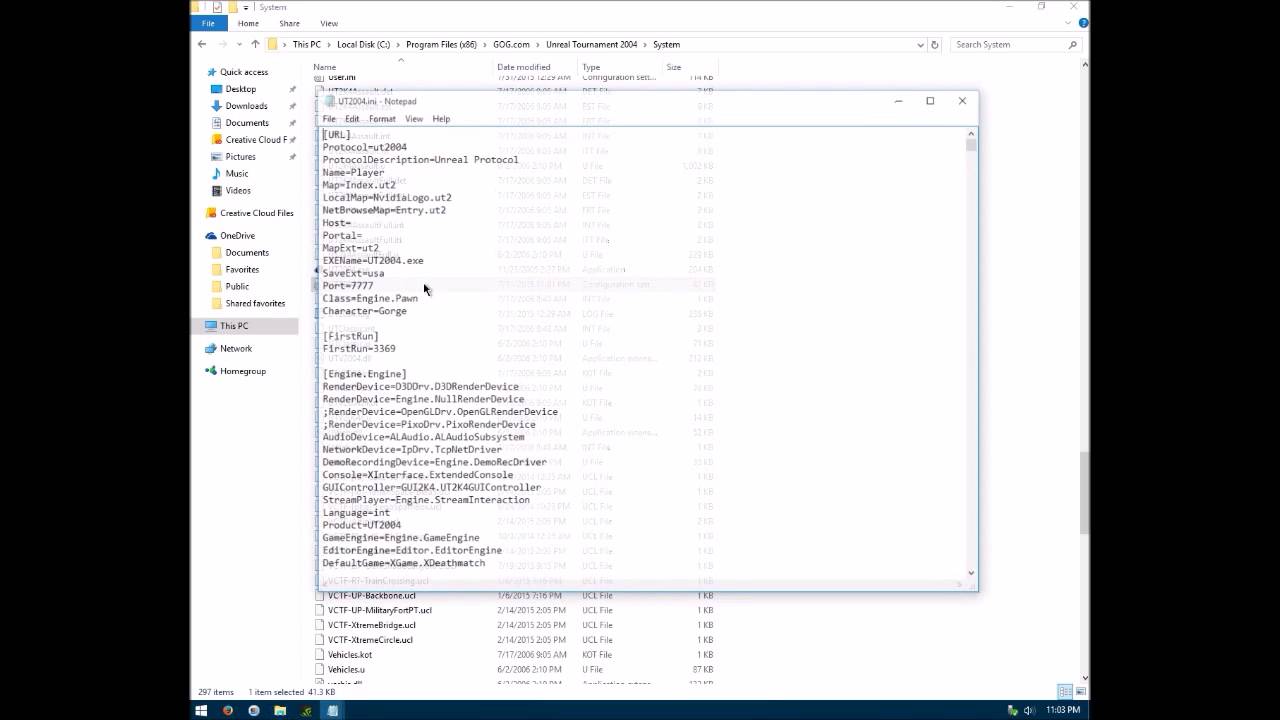Open the Windows Start menu
Screen dimensions: 1280x720
click(201, 710)
